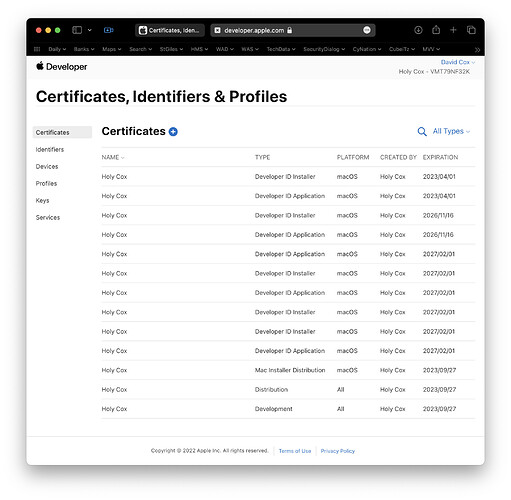Switch to the Certificates browser tab
The width and height of the screenshot is (511, 500).
(170, 30)
